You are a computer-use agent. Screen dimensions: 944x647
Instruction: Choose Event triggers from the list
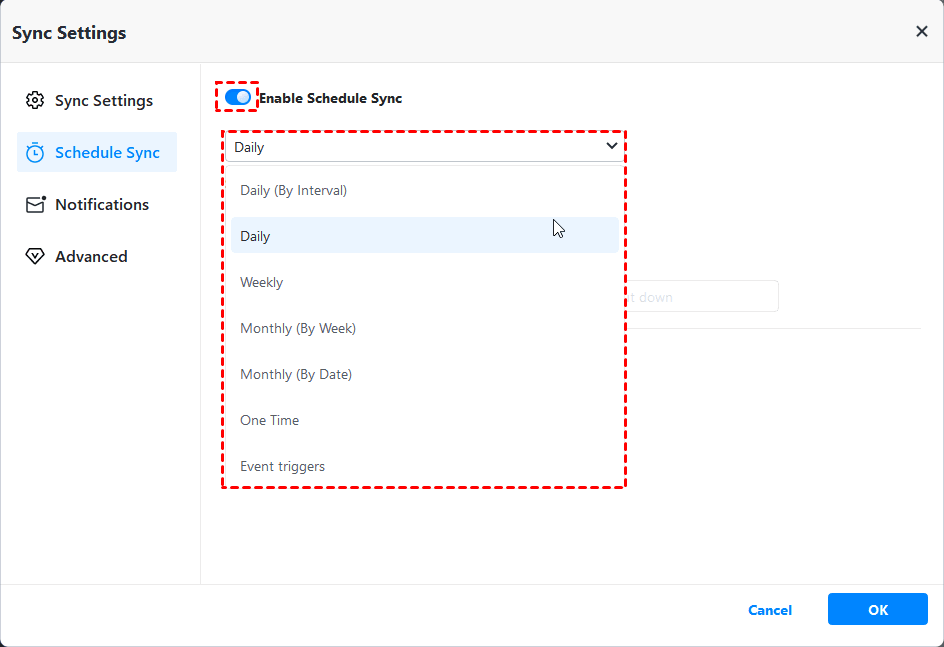click(x=283, y=467)
